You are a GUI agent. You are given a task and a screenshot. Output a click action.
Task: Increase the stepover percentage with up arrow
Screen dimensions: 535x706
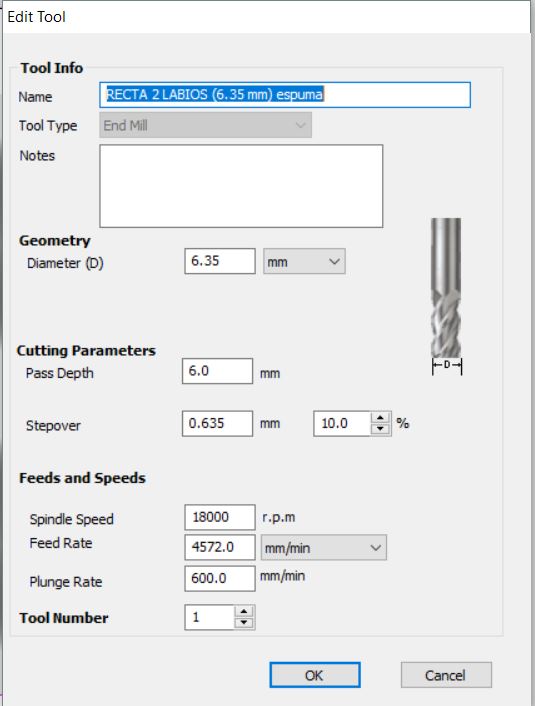pos(380,417)
